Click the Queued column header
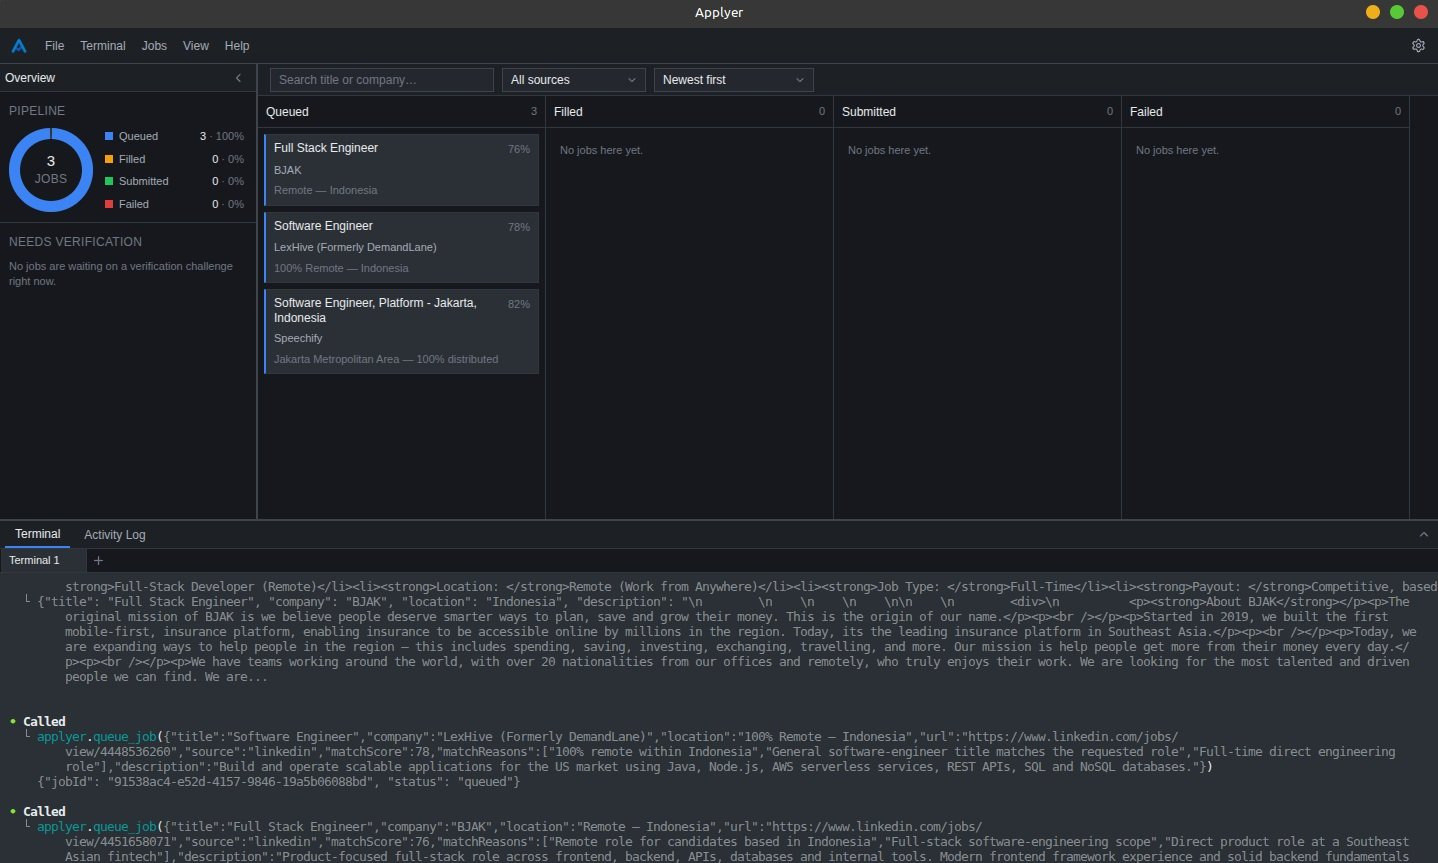Image resolution: width=1438 pixels, height=863 pixels. (x=401, y=112)
